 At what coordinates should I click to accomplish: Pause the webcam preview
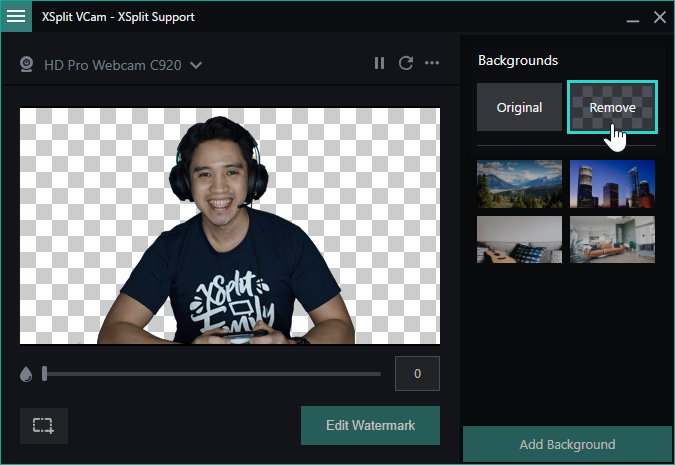pyautogui.click(x=379, y=63)
